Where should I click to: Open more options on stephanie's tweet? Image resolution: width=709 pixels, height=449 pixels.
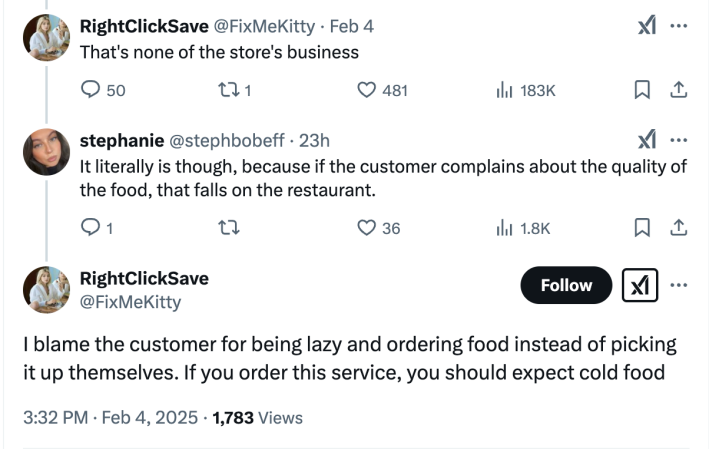pyautogui.click(x=679, y=139)
